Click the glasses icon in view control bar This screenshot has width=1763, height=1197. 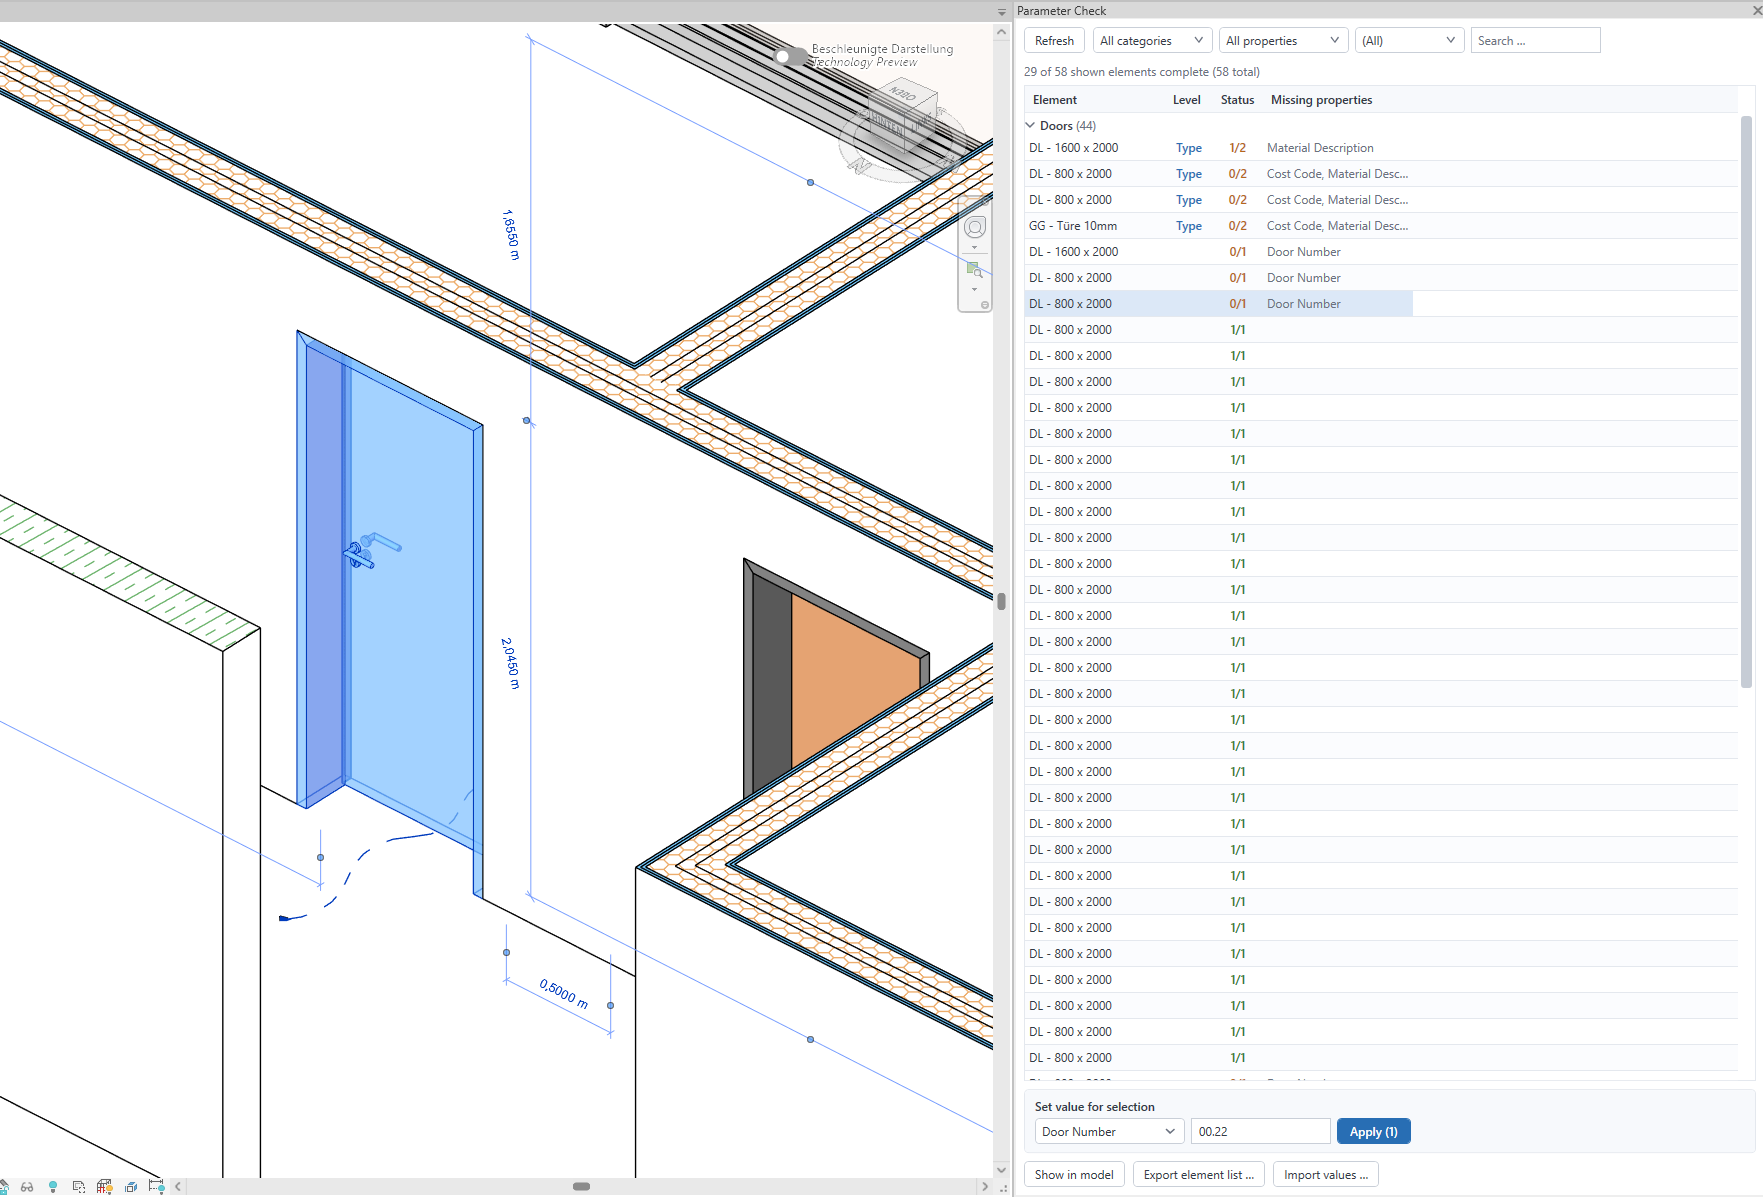(27, 1187)
